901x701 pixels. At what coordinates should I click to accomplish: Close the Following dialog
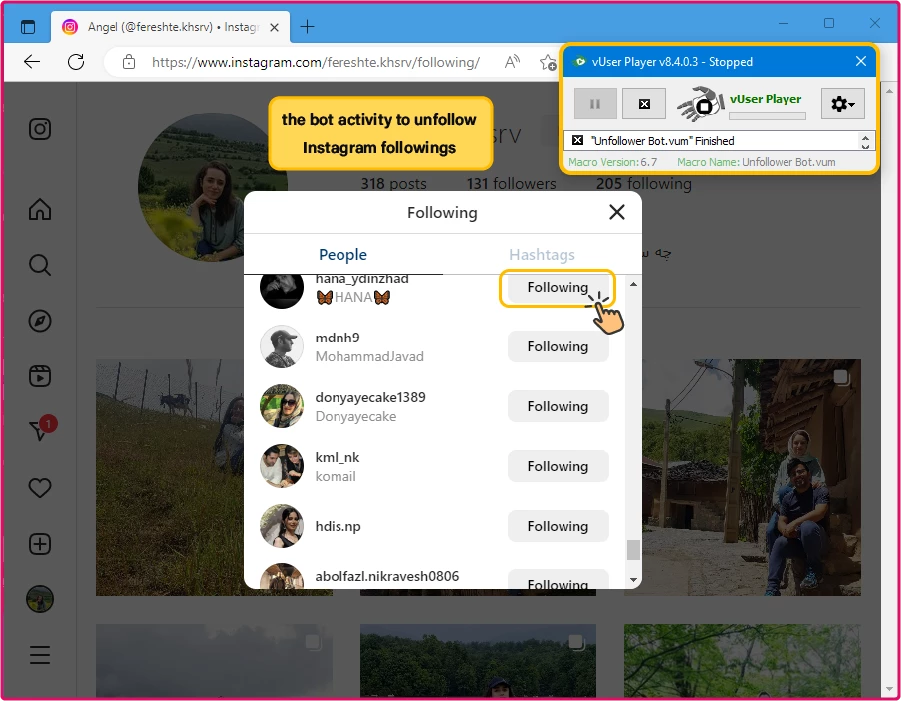[617, 212]
